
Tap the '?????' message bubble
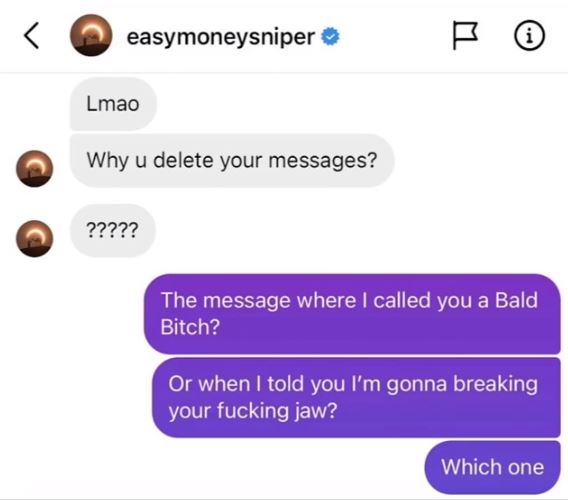click(113, 230)
